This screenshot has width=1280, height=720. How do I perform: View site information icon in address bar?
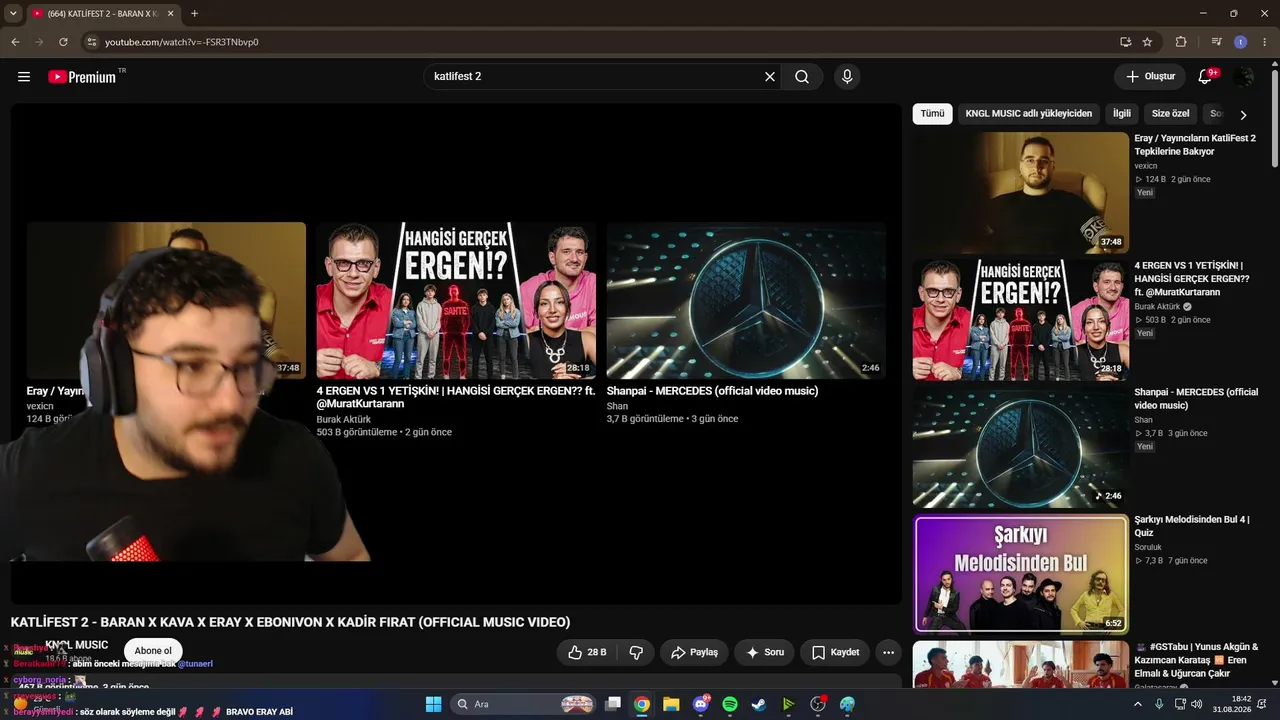click(91, 42)
